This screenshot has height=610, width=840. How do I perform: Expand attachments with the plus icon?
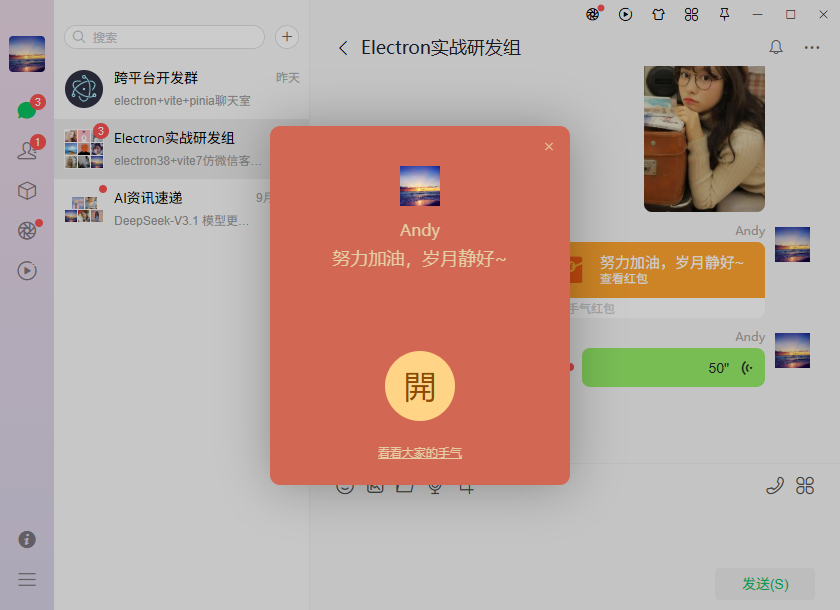pos(465,486)
